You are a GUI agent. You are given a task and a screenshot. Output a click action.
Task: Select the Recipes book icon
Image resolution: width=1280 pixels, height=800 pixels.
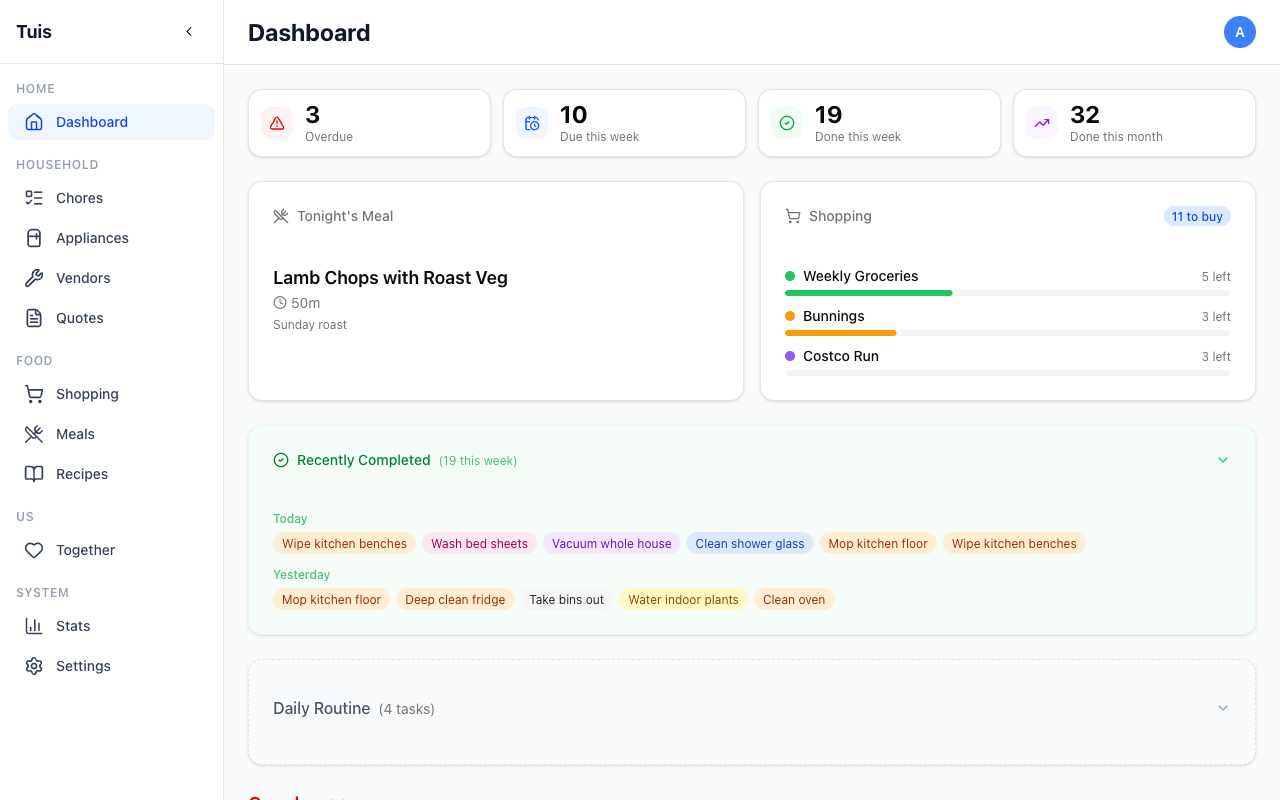(34, 473)
